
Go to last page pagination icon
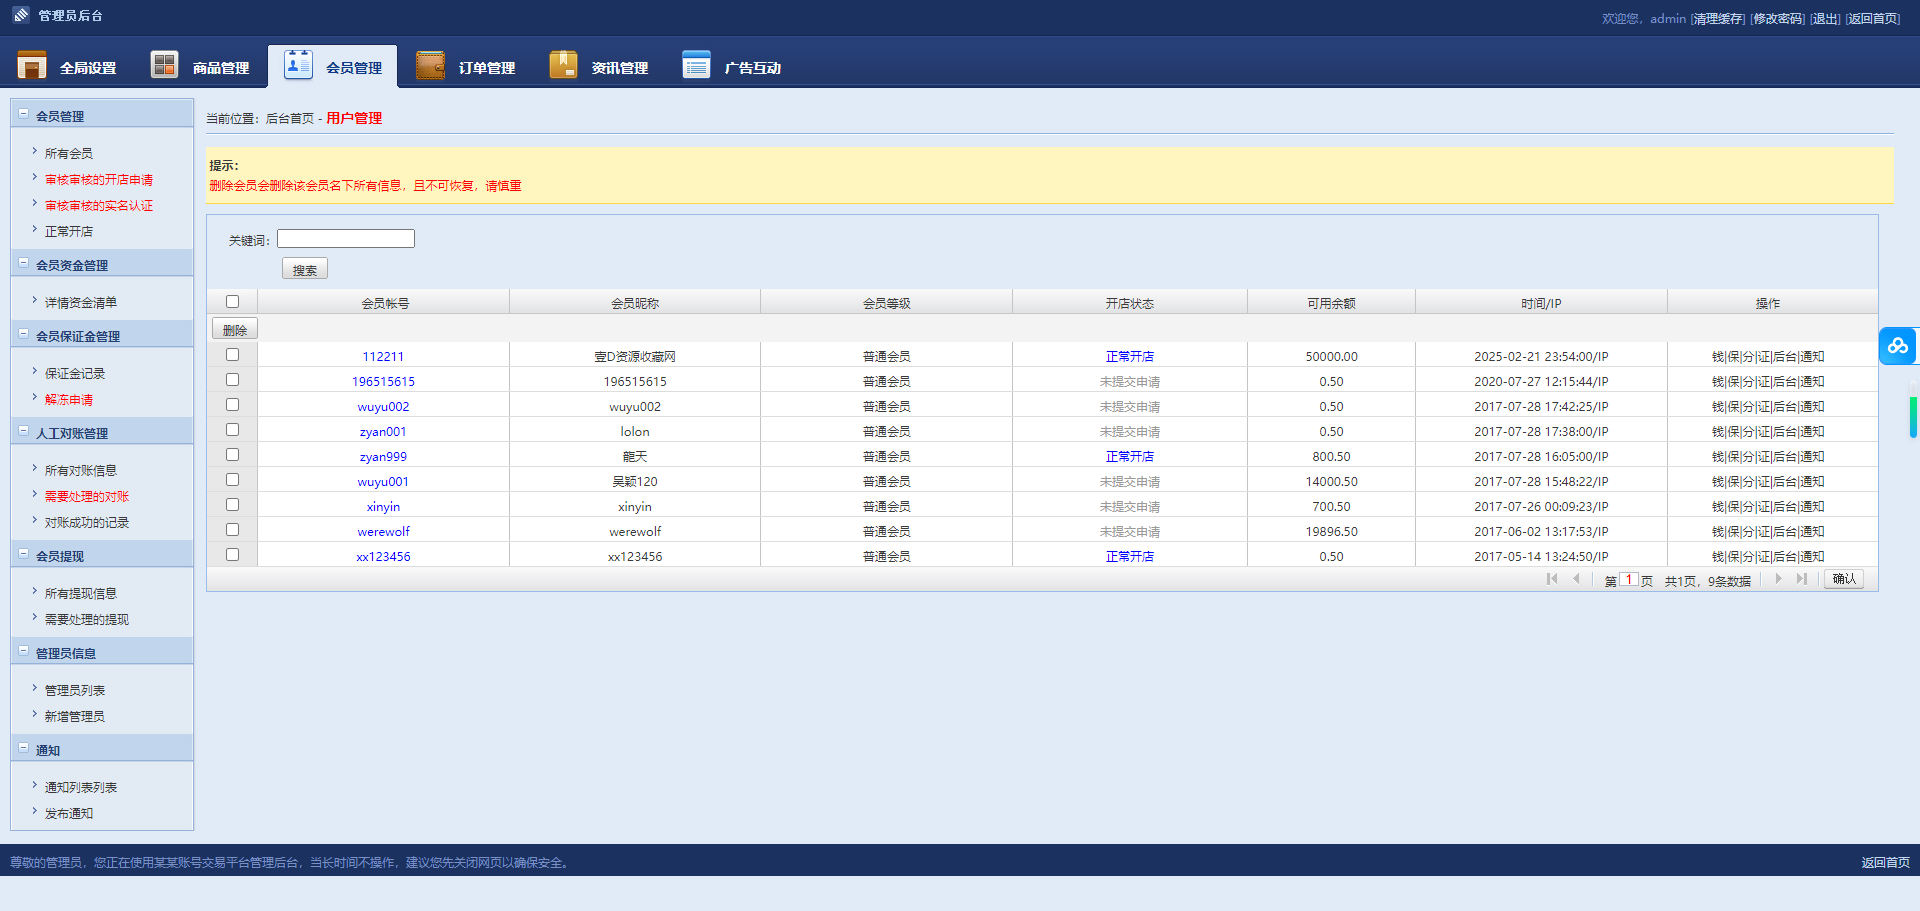pyautogui.click(x=1801, y=579)
